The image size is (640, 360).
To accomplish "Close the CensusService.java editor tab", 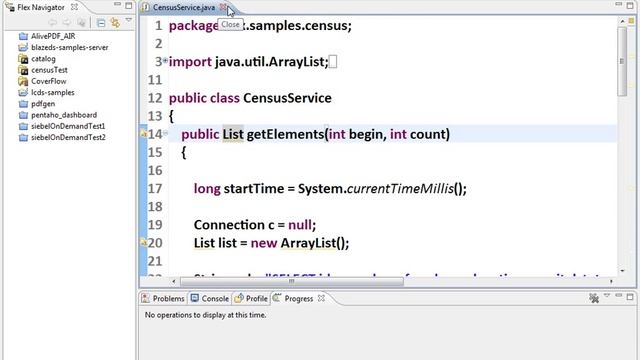I will 223,7.
